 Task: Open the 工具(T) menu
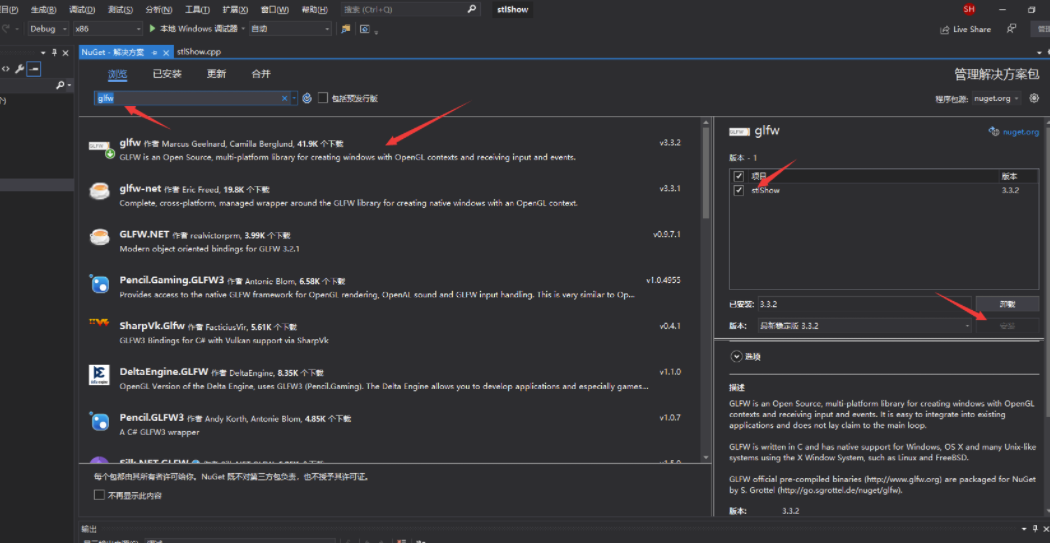196,9
